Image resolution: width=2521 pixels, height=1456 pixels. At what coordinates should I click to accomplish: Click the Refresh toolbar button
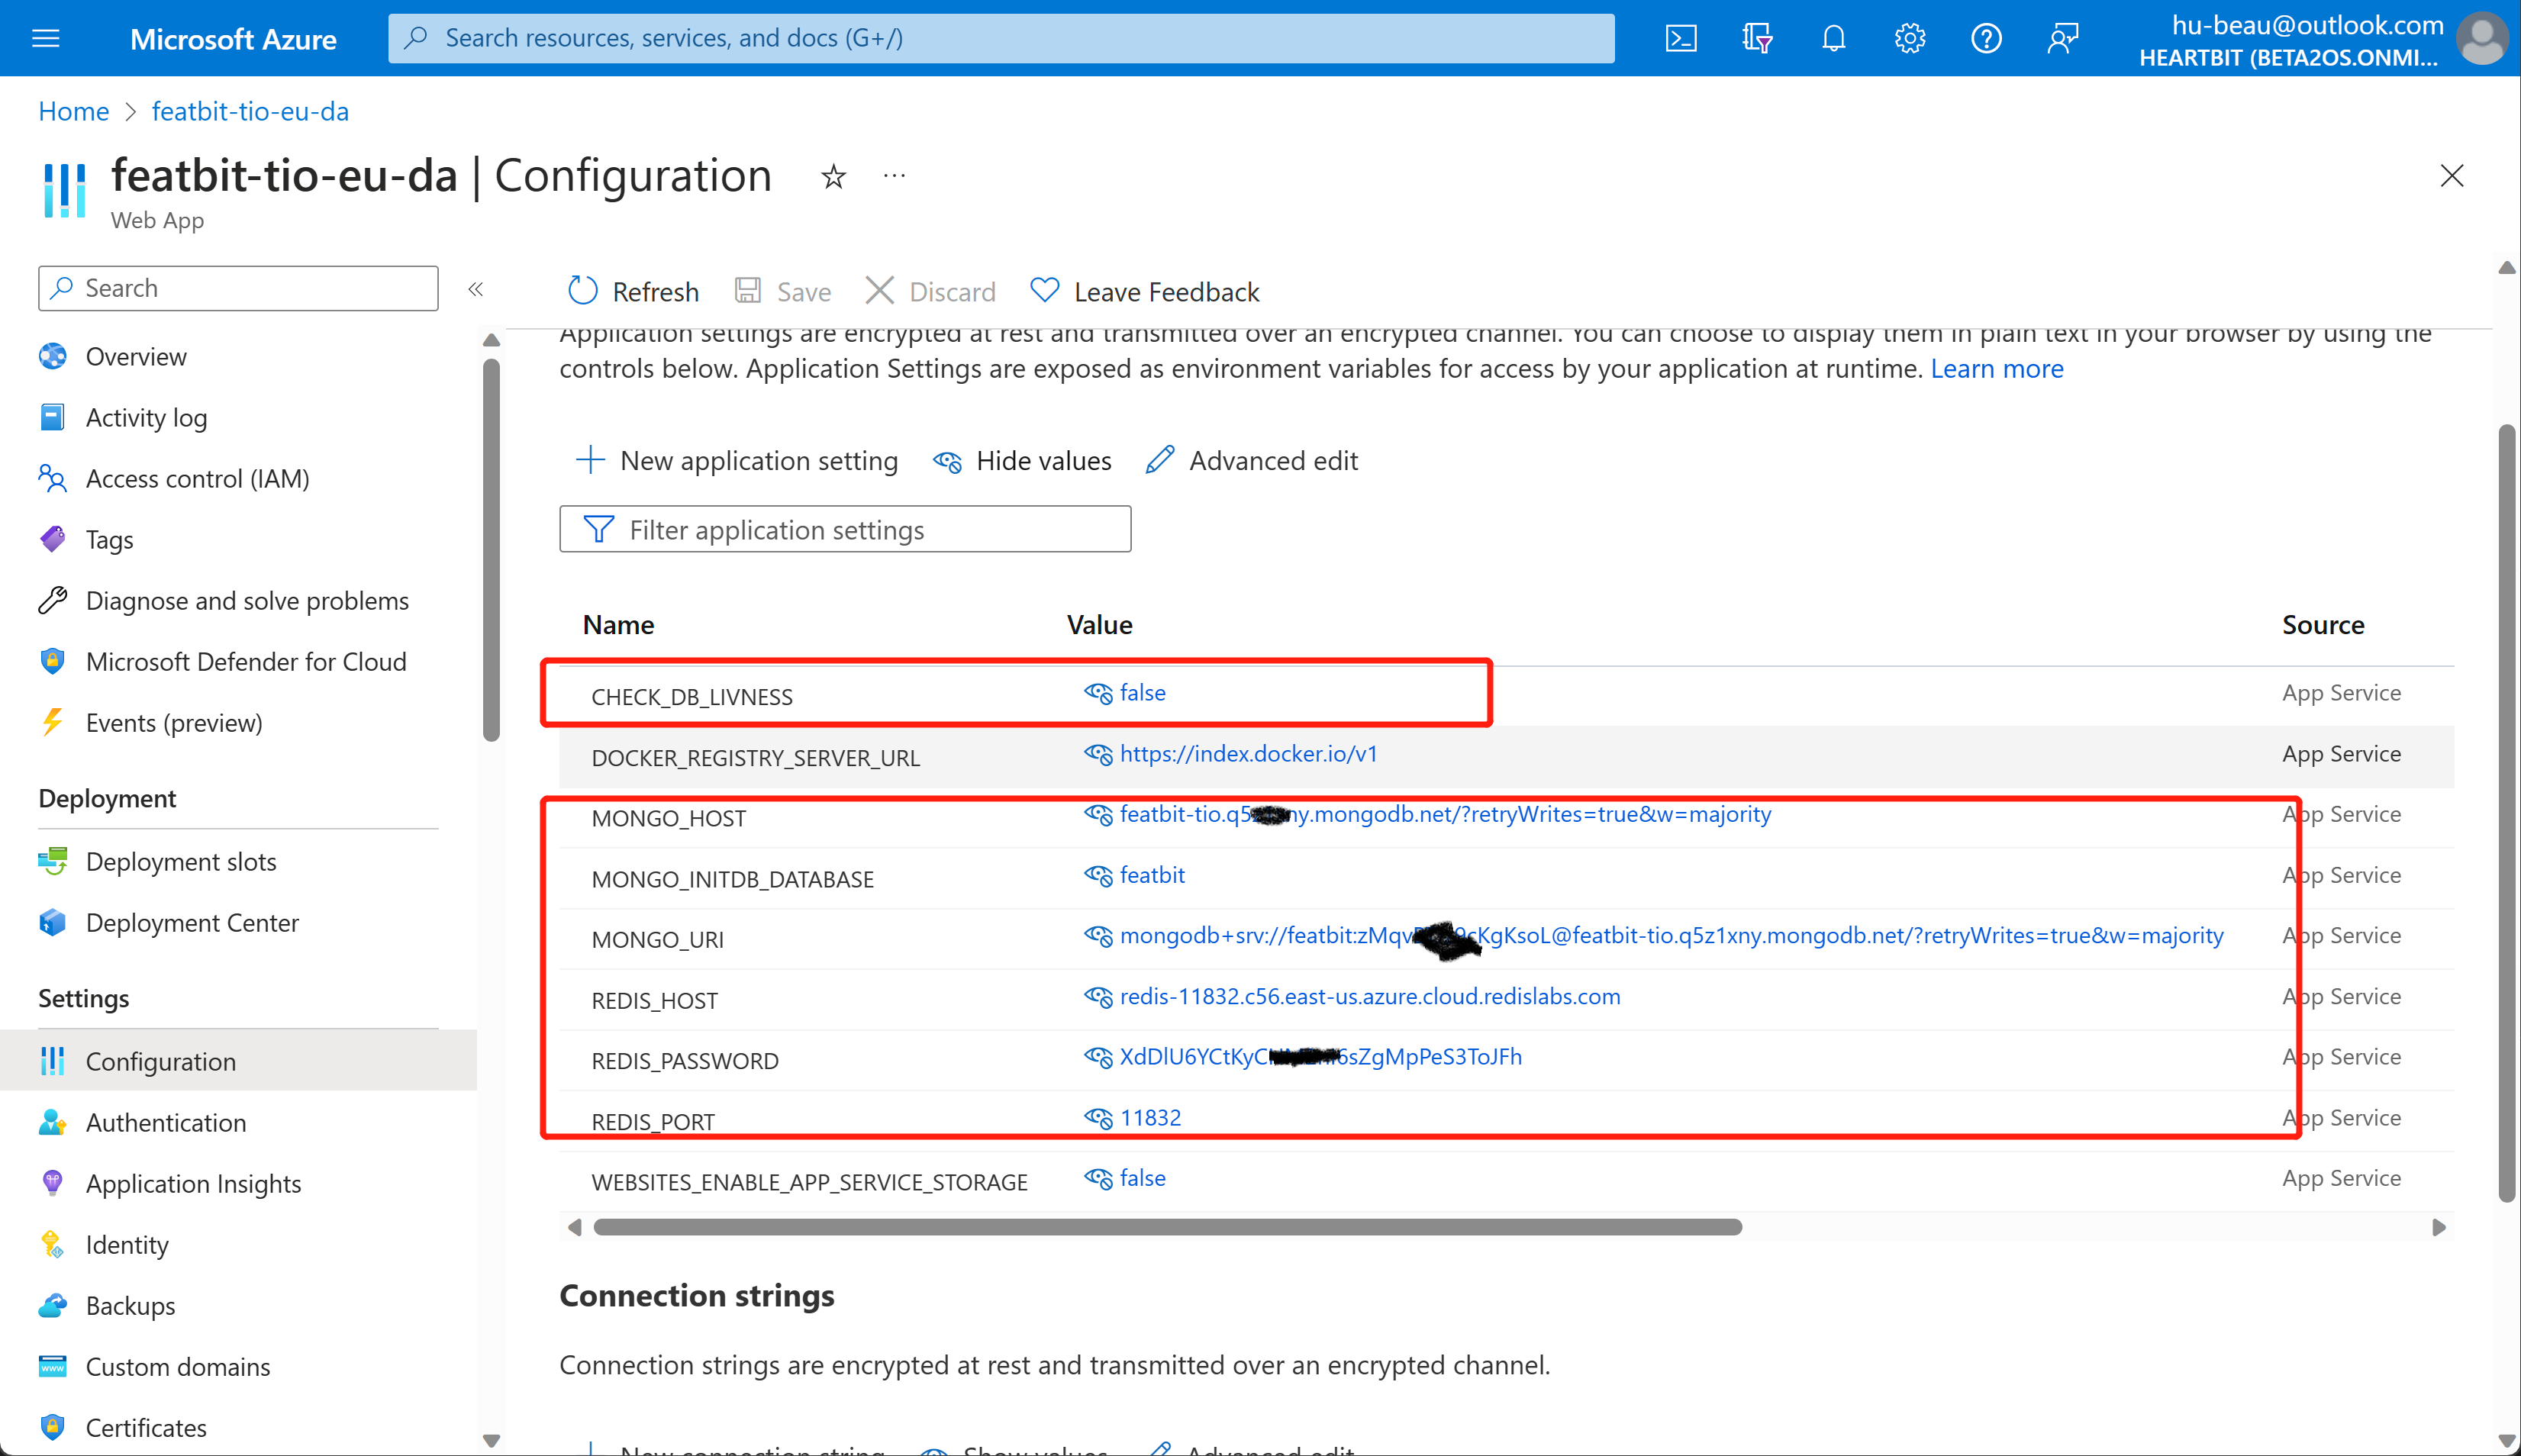[633, 291]
